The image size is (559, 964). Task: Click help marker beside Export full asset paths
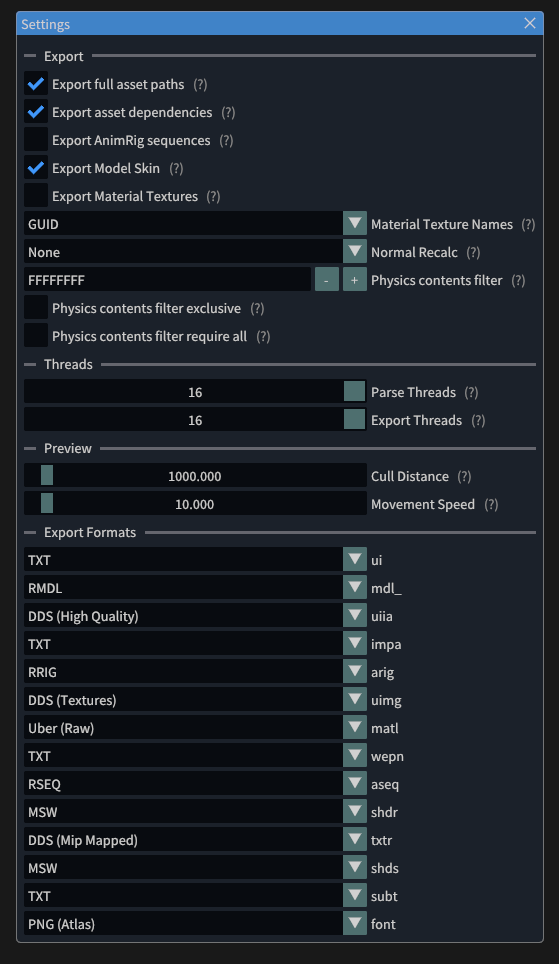[200, 84]
